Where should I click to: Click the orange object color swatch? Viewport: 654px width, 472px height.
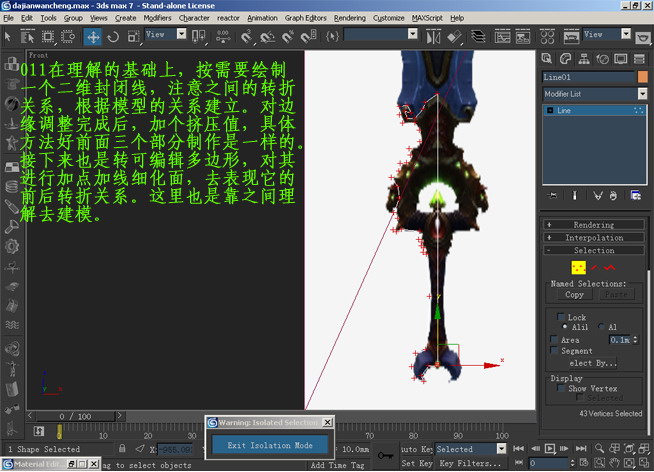point(642,76)
